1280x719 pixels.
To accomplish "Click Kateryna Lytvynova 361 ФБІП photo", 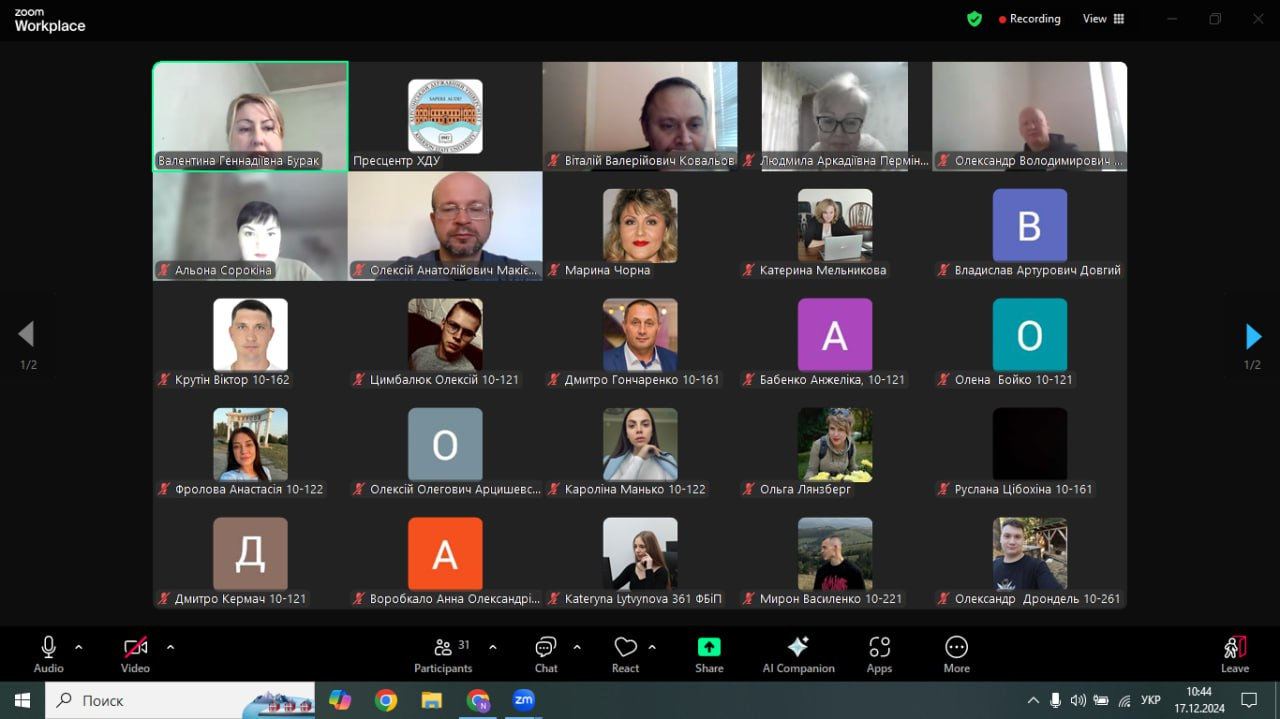I will tap(640, 554).
